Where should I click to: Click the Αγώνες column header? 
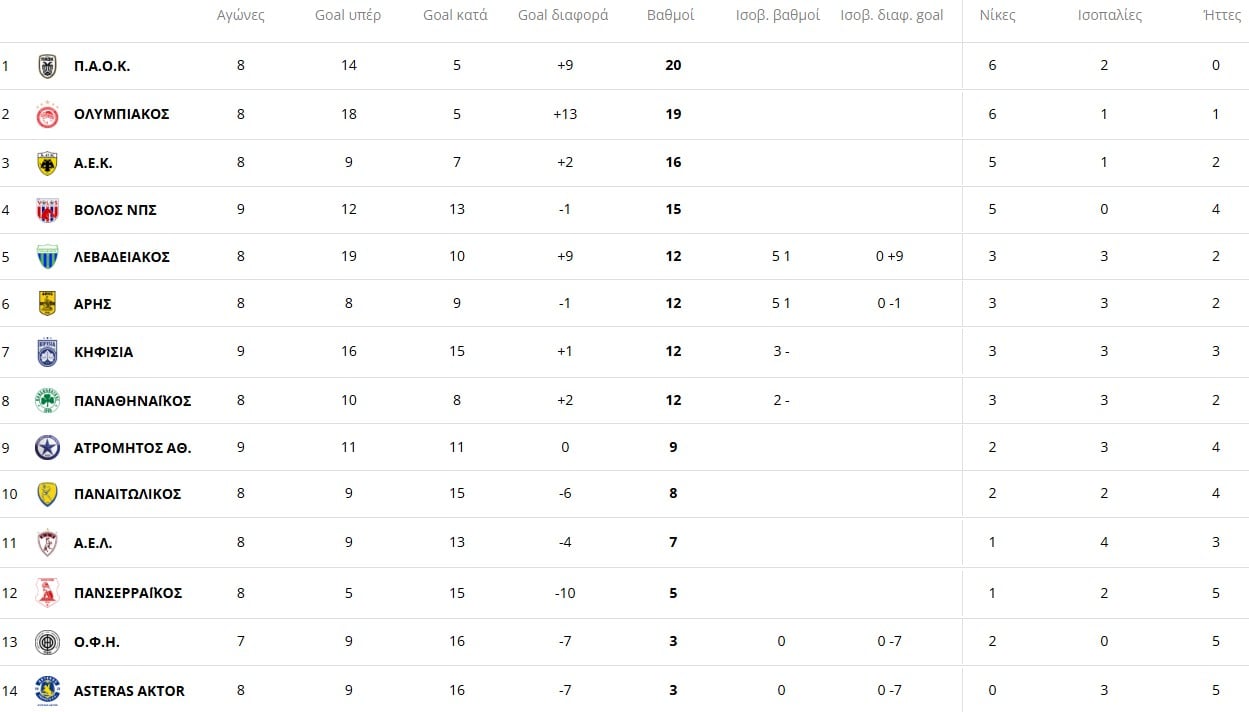point(241,15)
